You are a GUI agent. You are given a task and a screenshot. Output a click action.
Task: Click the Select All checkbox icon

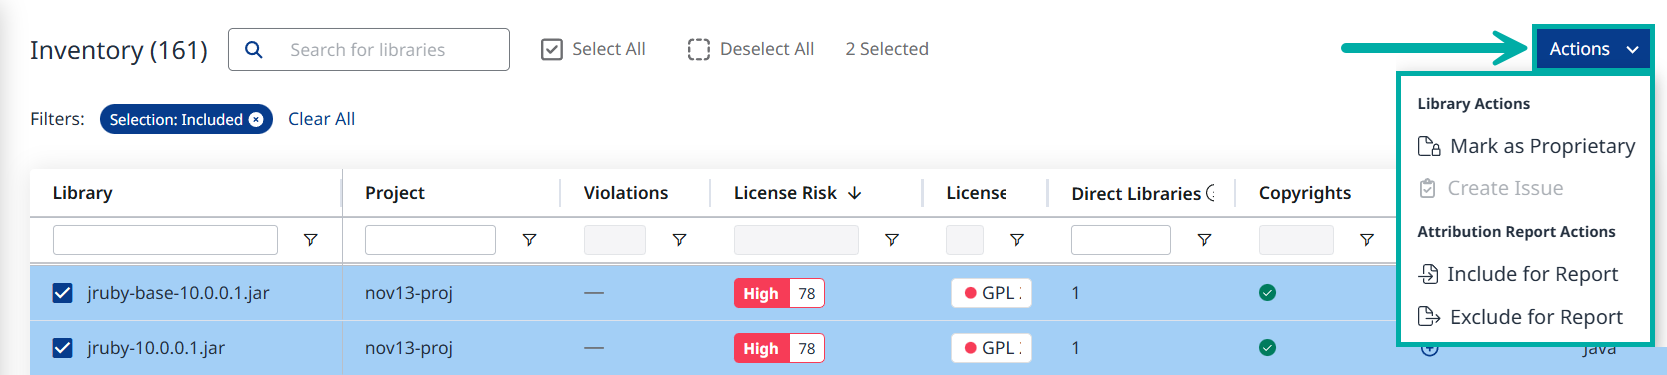pyautogui.click(x=551, y=49)
